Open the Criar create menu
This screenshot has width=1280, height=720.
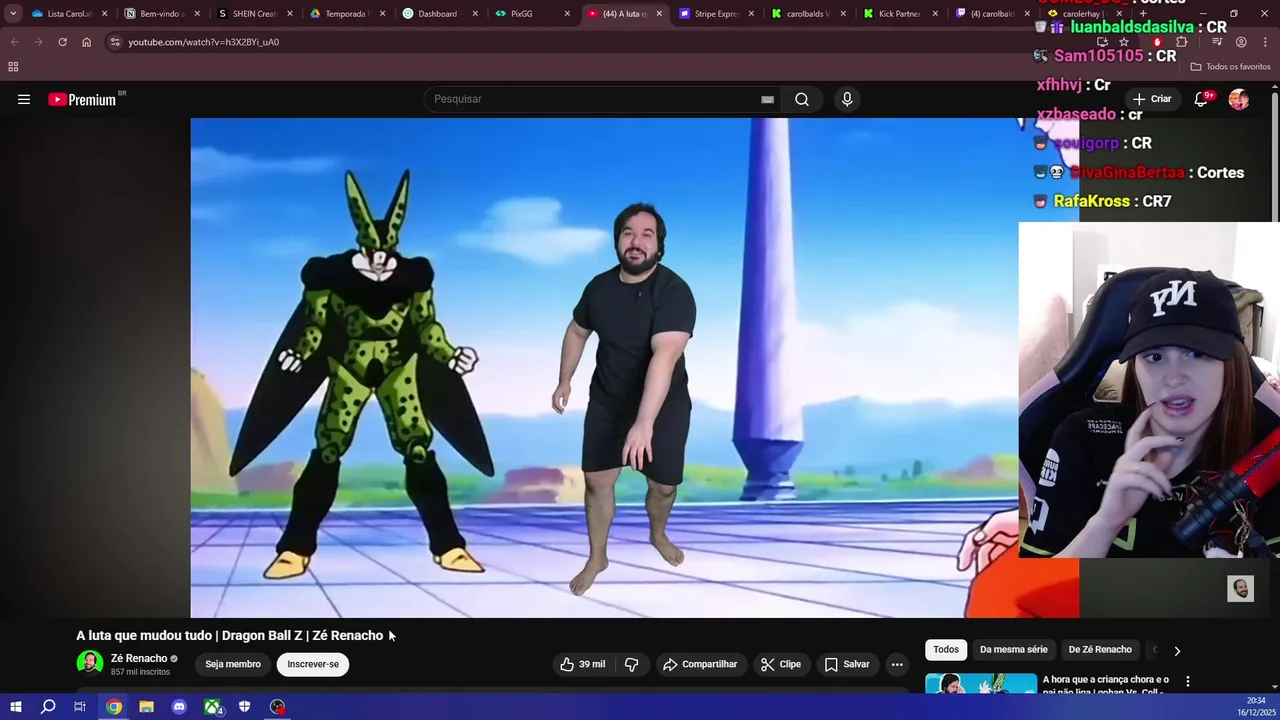coord(1151,99)
